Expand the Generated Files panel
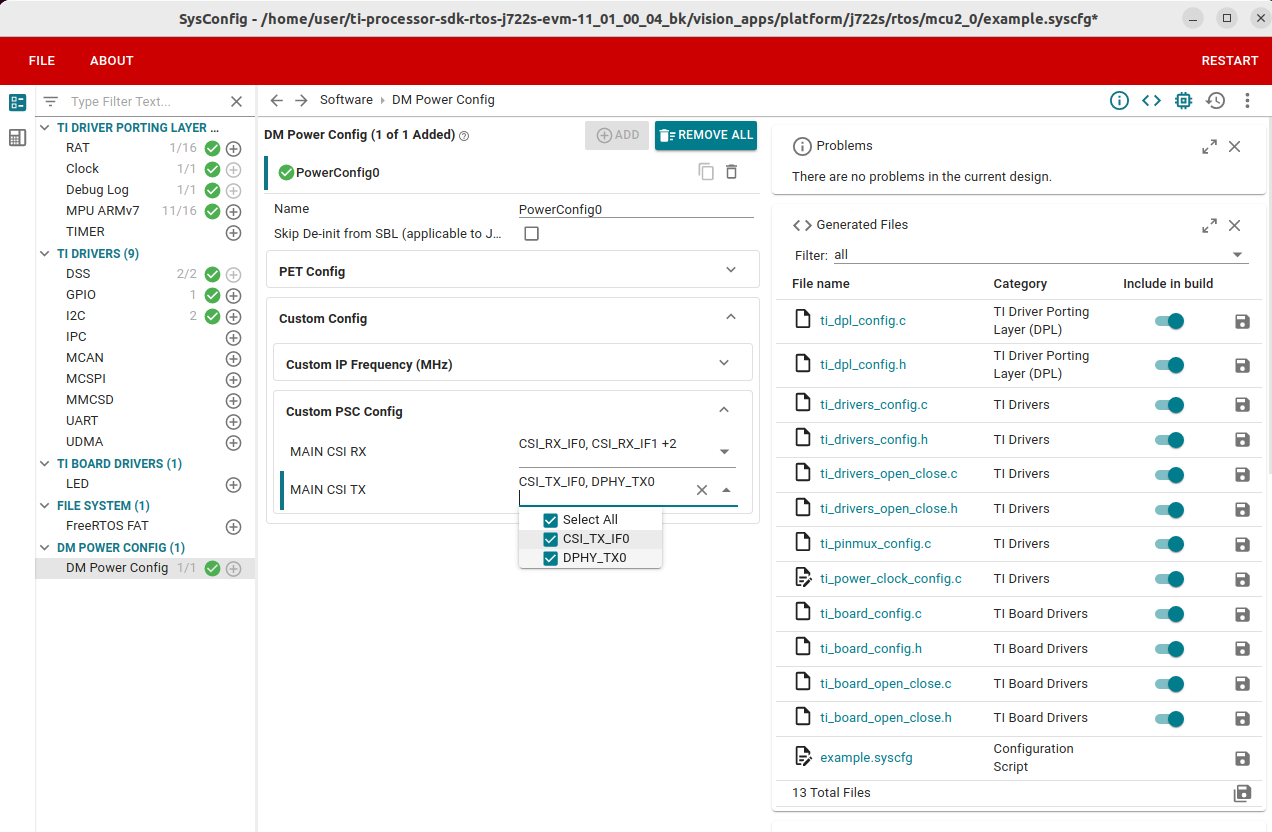Screen dimensions: 1272x832 pyautogui.click(x=1209, y=225)
